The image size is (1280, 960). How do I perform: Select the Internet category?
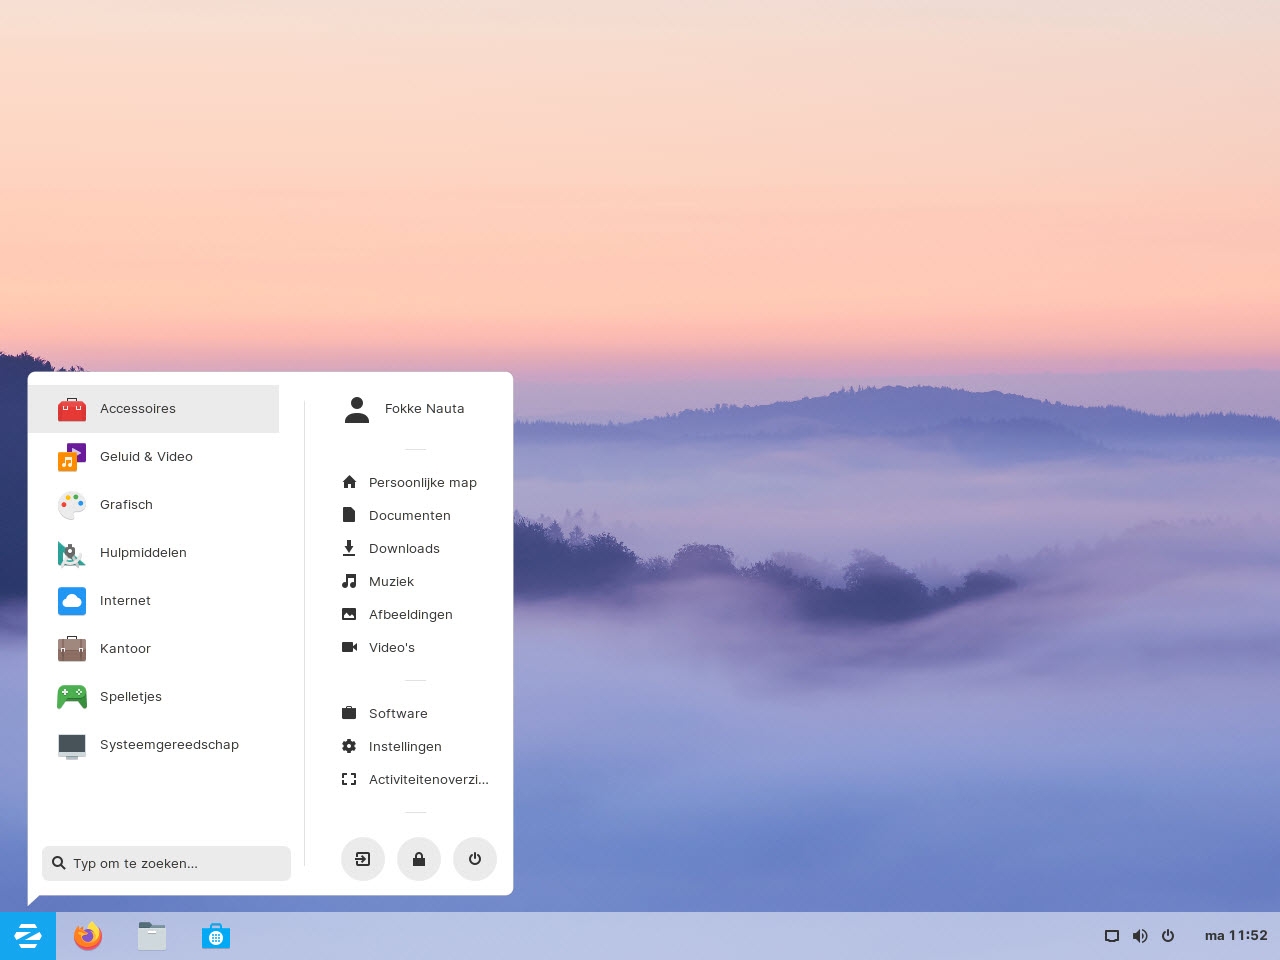(125, 600)
